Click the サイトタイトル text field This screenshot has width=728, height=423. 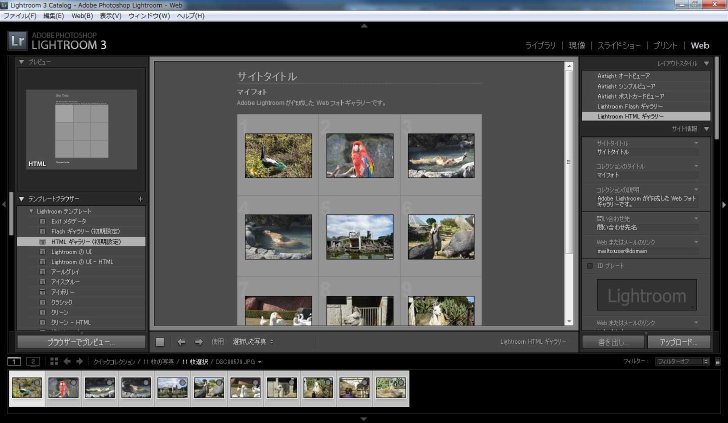pos(647,152)
